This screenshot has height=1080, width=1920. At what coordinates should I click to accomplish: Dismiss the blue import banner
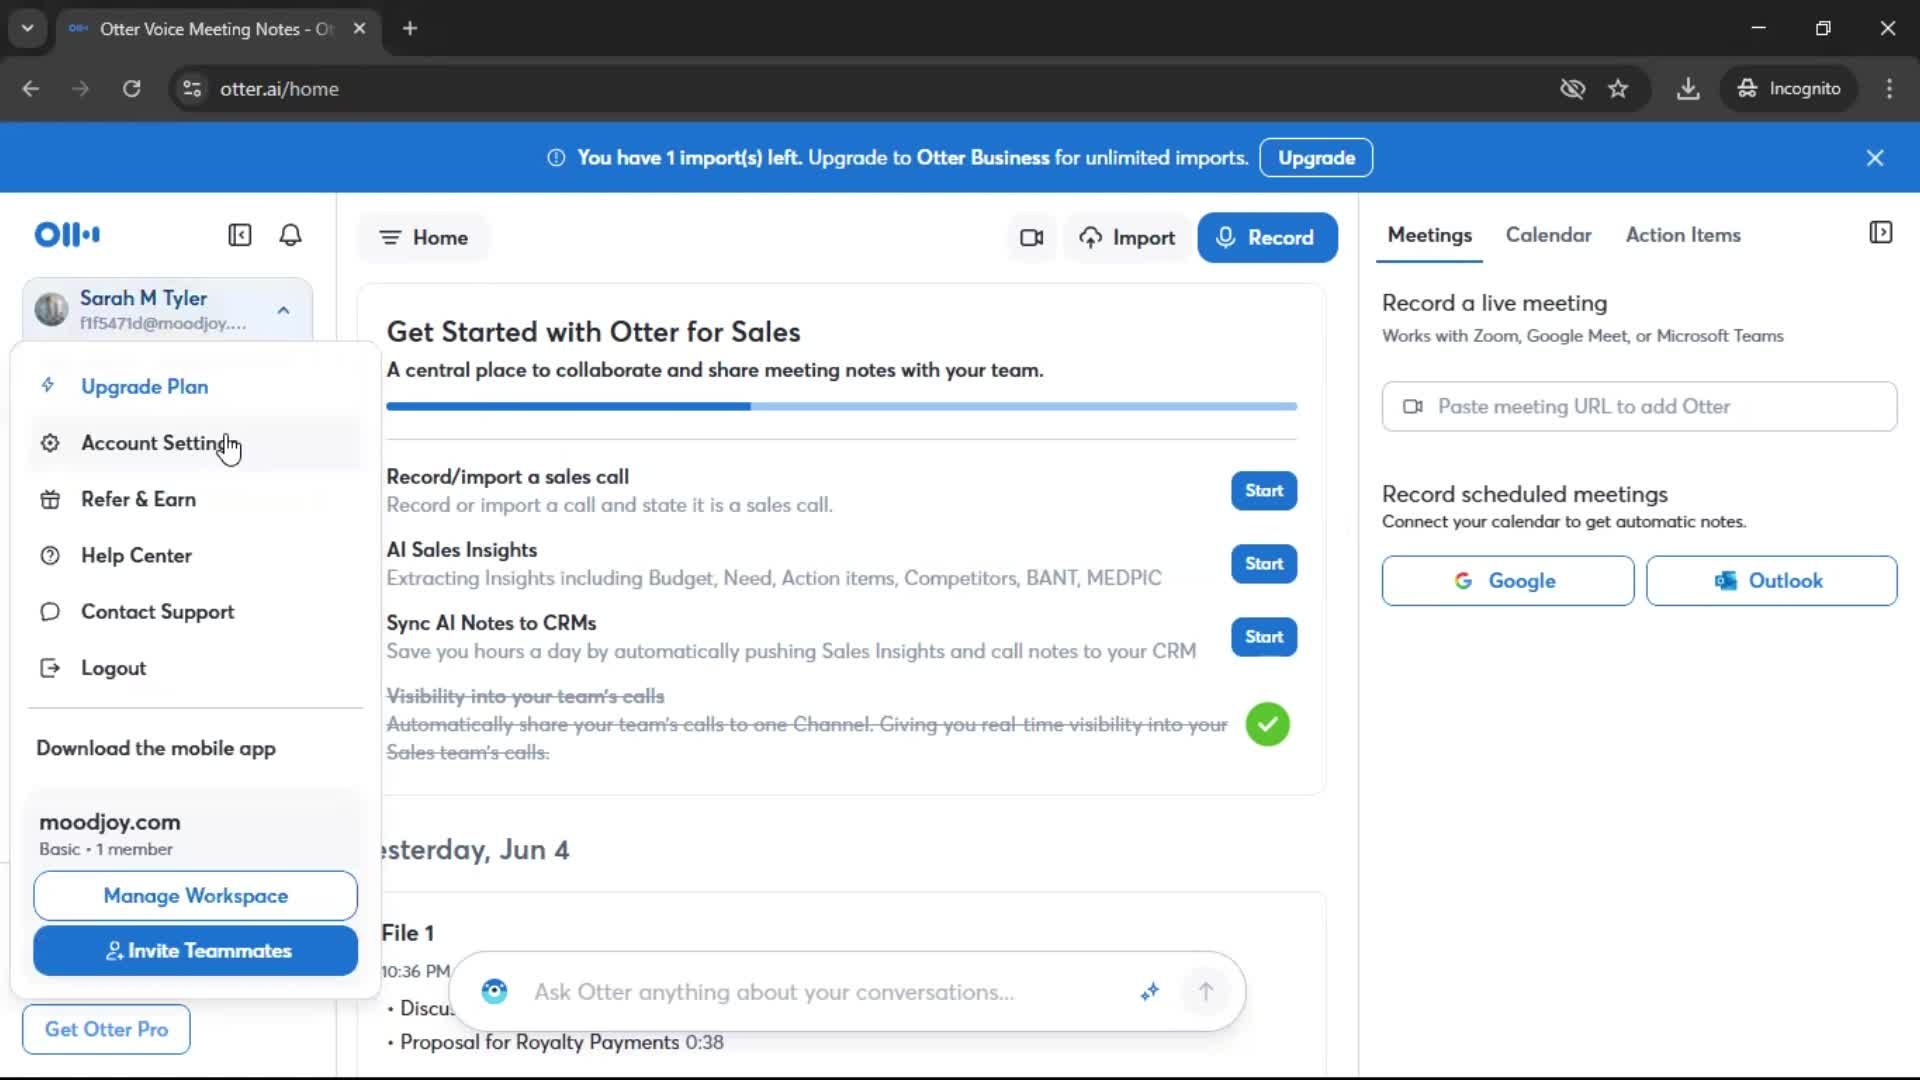1875,158
